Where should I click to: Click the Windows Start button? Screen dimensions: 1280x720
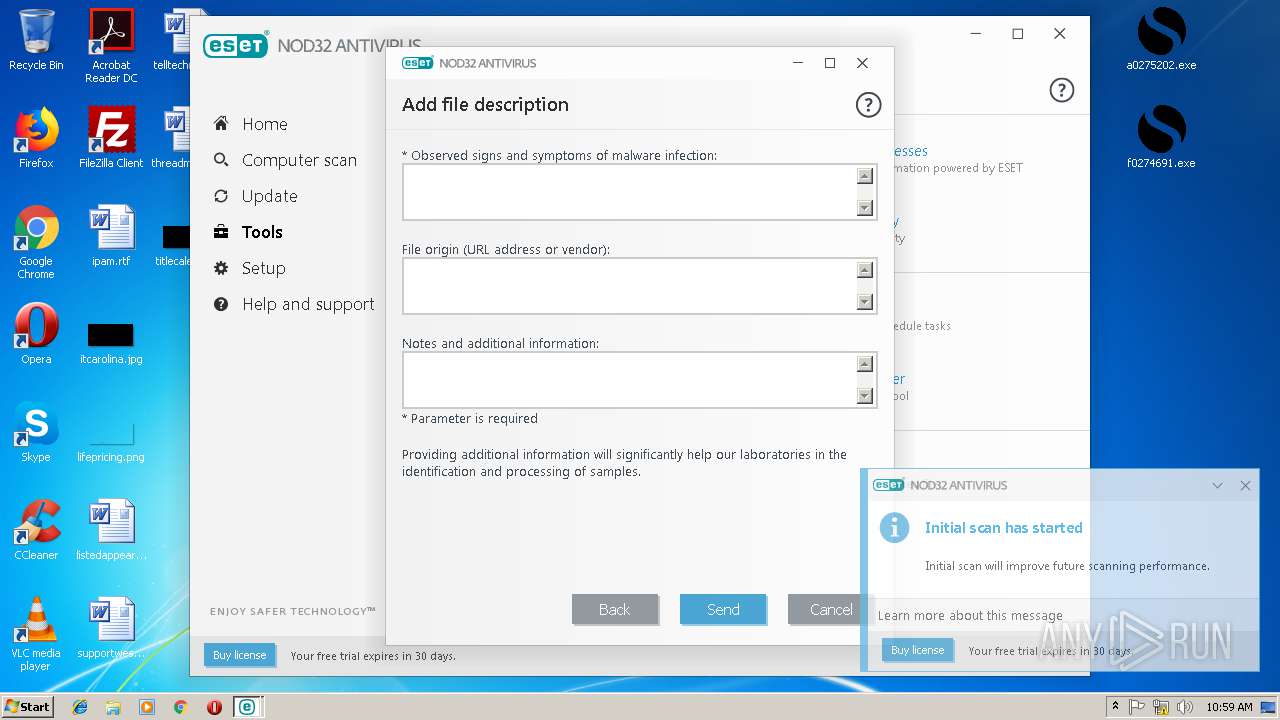click(27, 706)
